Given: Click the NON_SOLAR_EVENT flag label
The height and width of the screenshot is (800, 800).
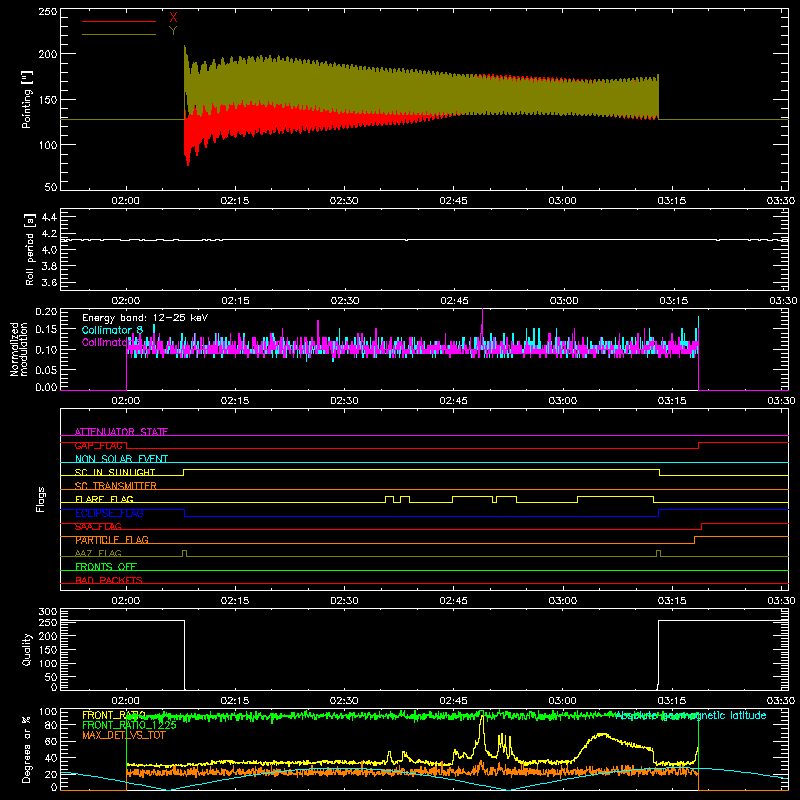Looking at the screenshot, I should [x=121, y=459].
